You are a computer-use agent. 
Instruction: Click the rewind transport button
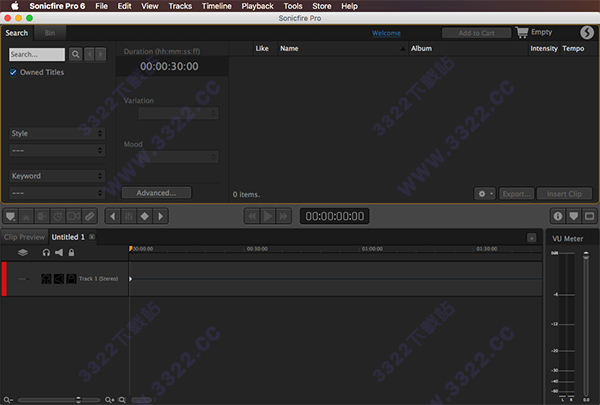pyautogui.click(x=252, y=216)
